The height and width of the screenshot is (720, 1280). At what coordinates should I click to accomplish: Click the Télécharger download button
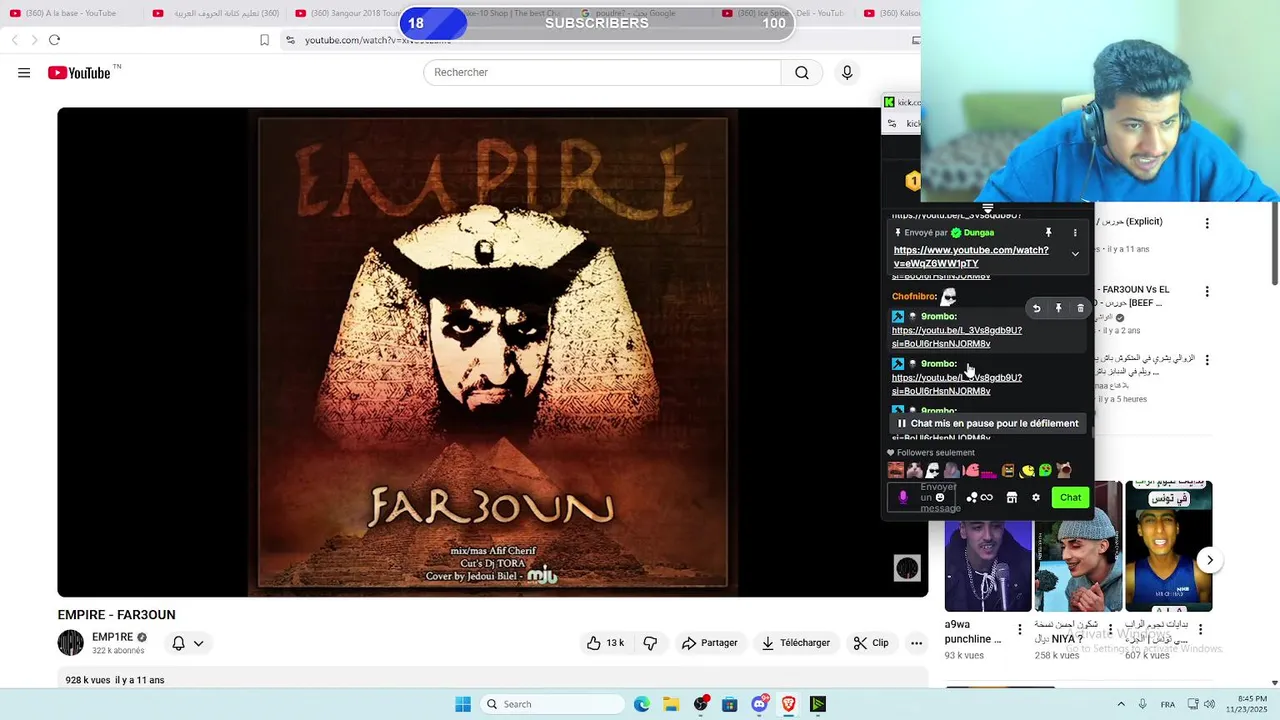tap(796, 643)
